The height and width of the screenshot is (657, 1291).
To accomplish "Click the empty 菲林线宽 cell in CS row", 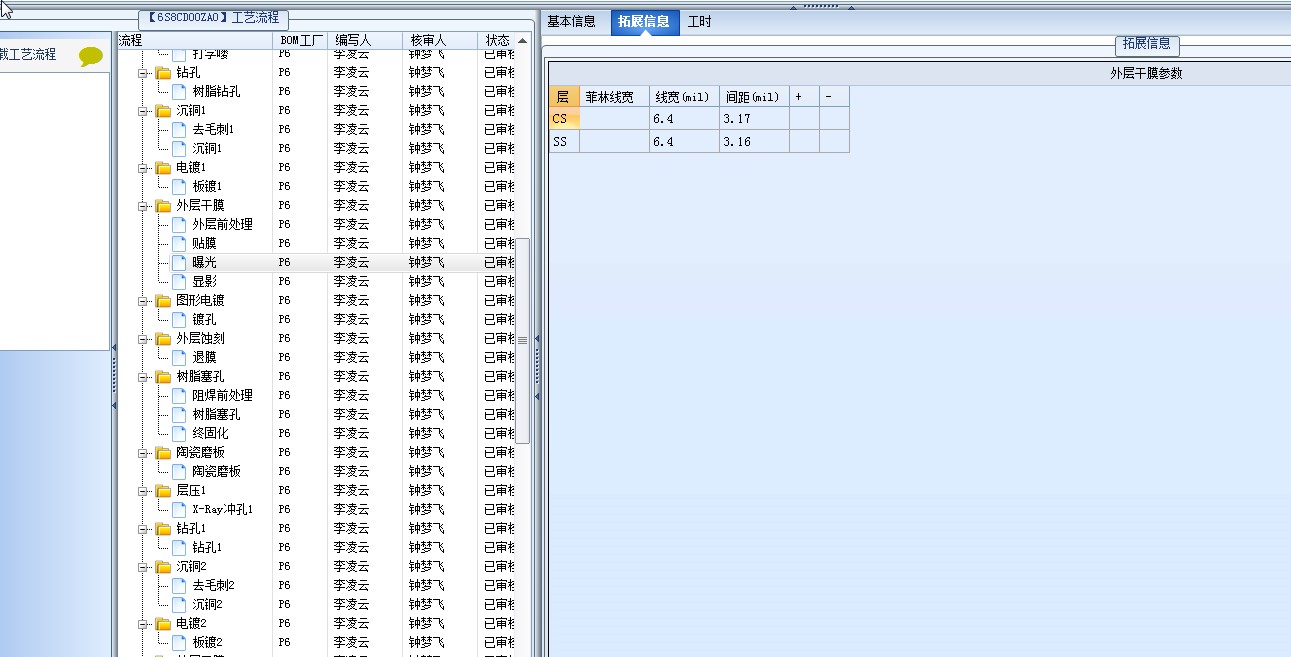I will [614, 119].
